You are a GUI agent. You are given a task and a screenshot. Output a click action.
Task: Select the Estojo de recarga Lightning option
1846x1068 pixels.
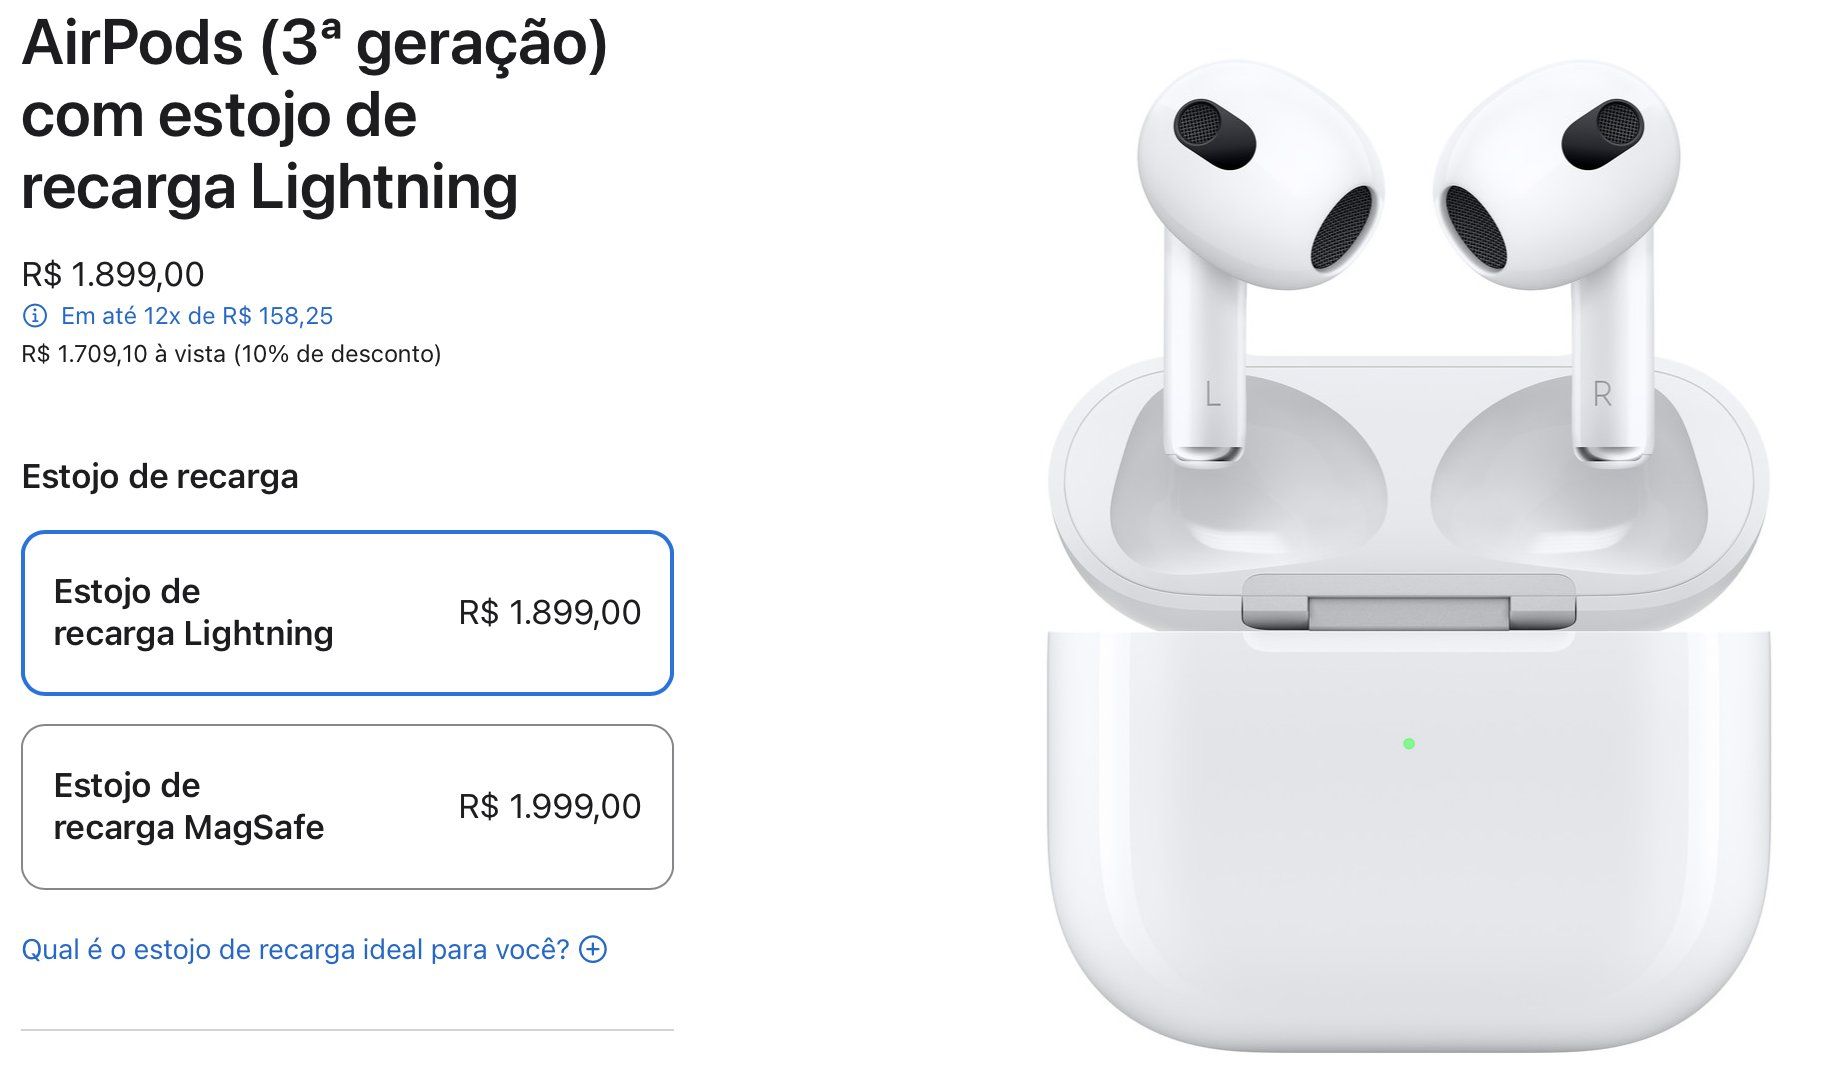click(x=347, y=612)
